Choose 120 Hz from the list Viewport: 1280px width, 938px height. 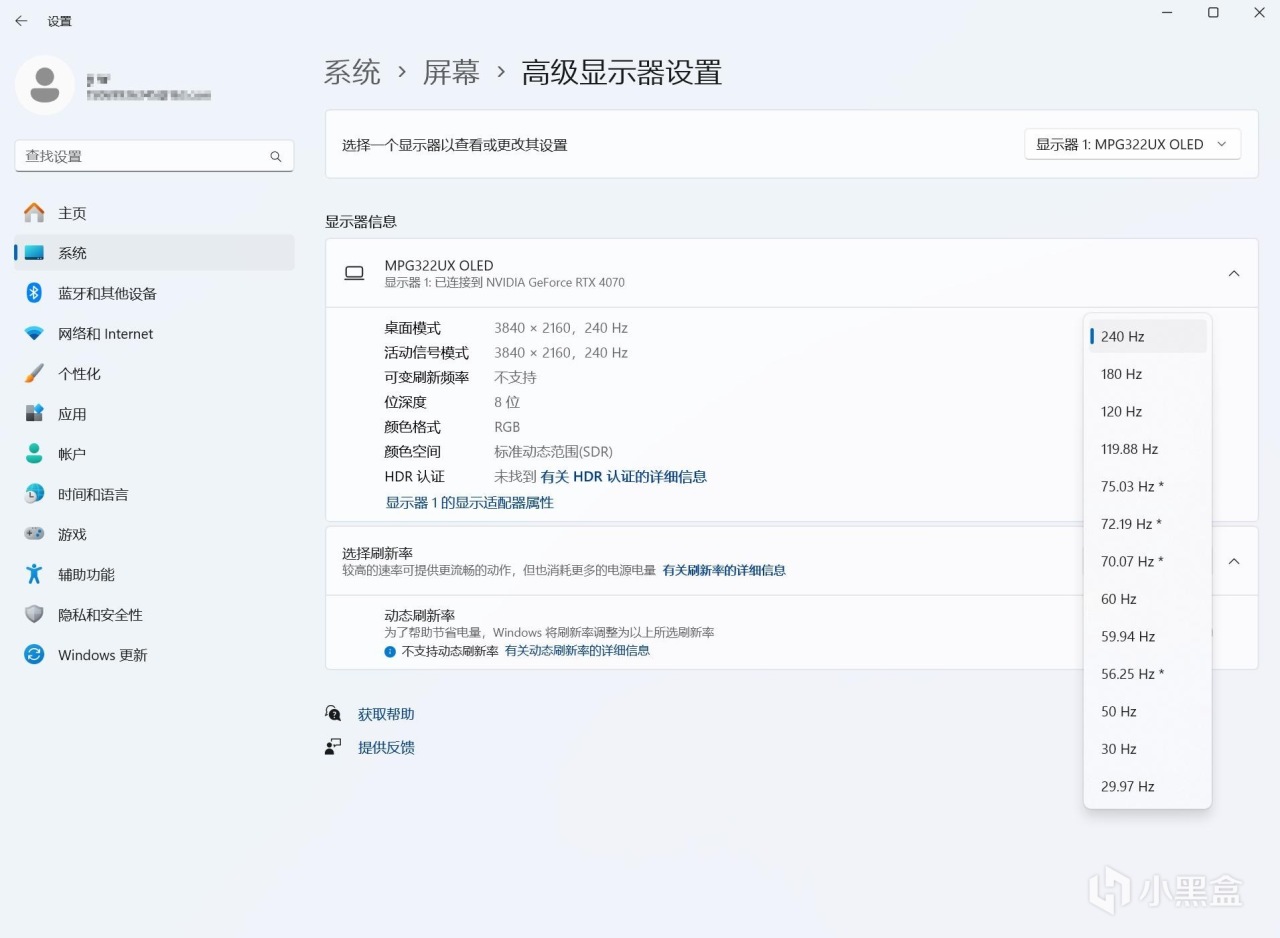pyautogui.click(x=1147, y=411)
